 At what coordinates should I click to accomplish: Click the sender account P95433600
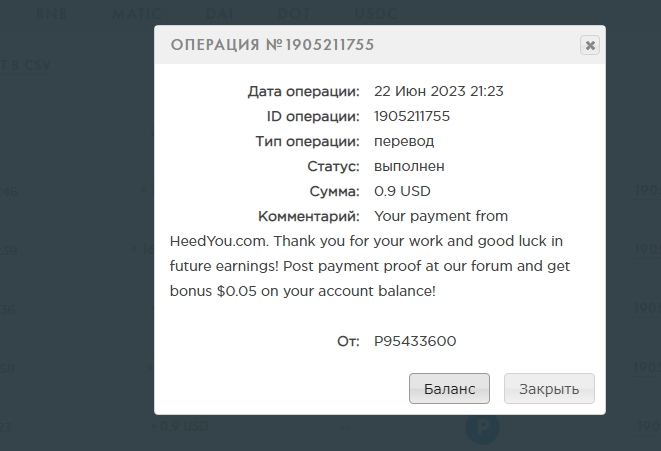415,341
